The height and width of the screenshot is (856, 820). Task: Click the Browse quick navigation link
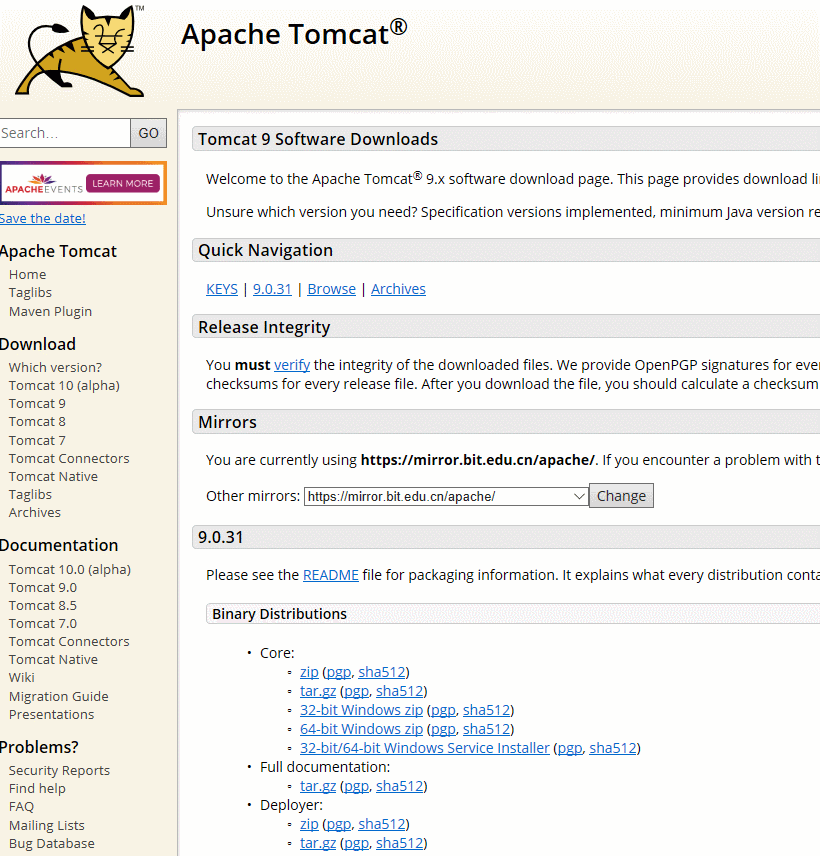coord(331,289)
